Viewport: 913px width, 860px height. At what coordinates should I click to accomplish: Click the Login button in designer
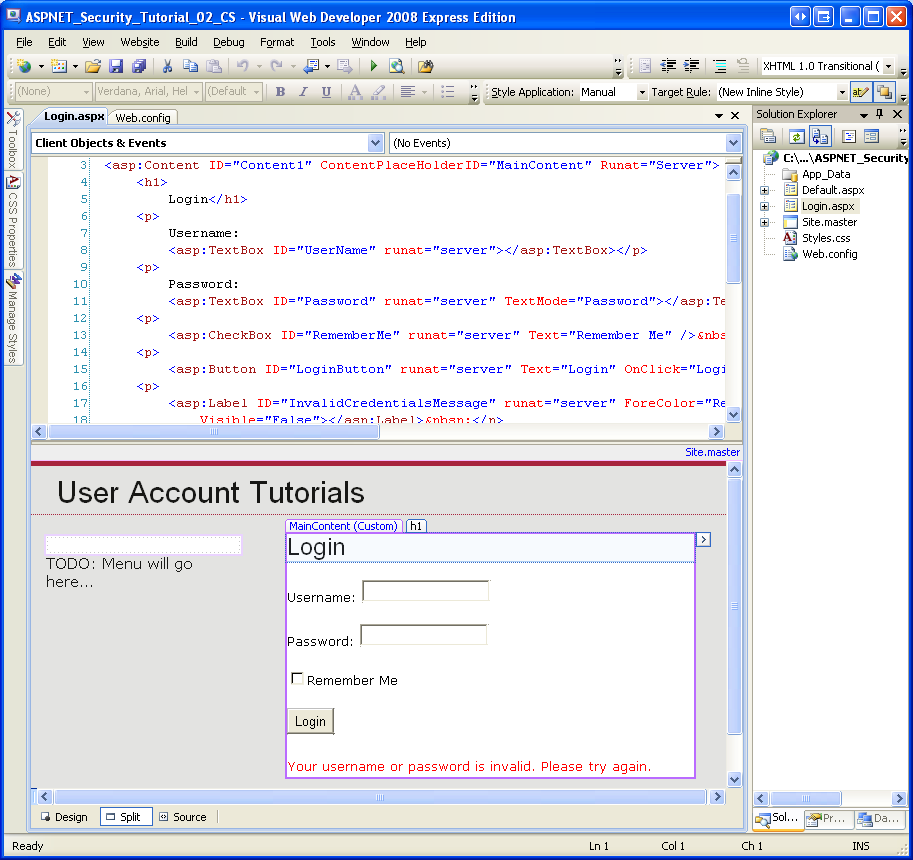(x=310, y=721)
